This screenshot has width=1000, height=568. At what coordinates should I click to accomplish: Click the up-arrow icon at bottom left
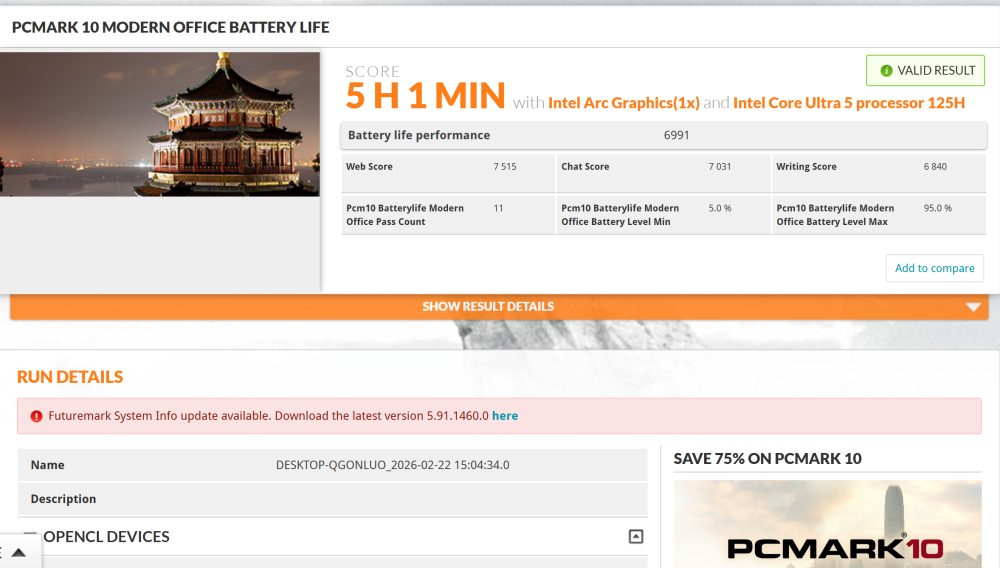pyautogui.click(x=20, y=551)
